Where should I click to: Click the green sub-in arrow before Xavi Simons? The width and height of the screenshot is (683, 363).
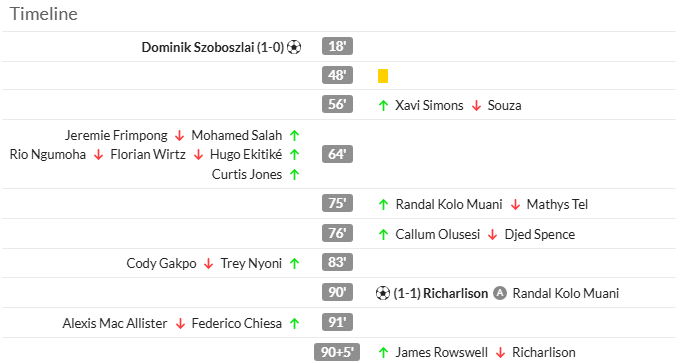click(383, 105)
